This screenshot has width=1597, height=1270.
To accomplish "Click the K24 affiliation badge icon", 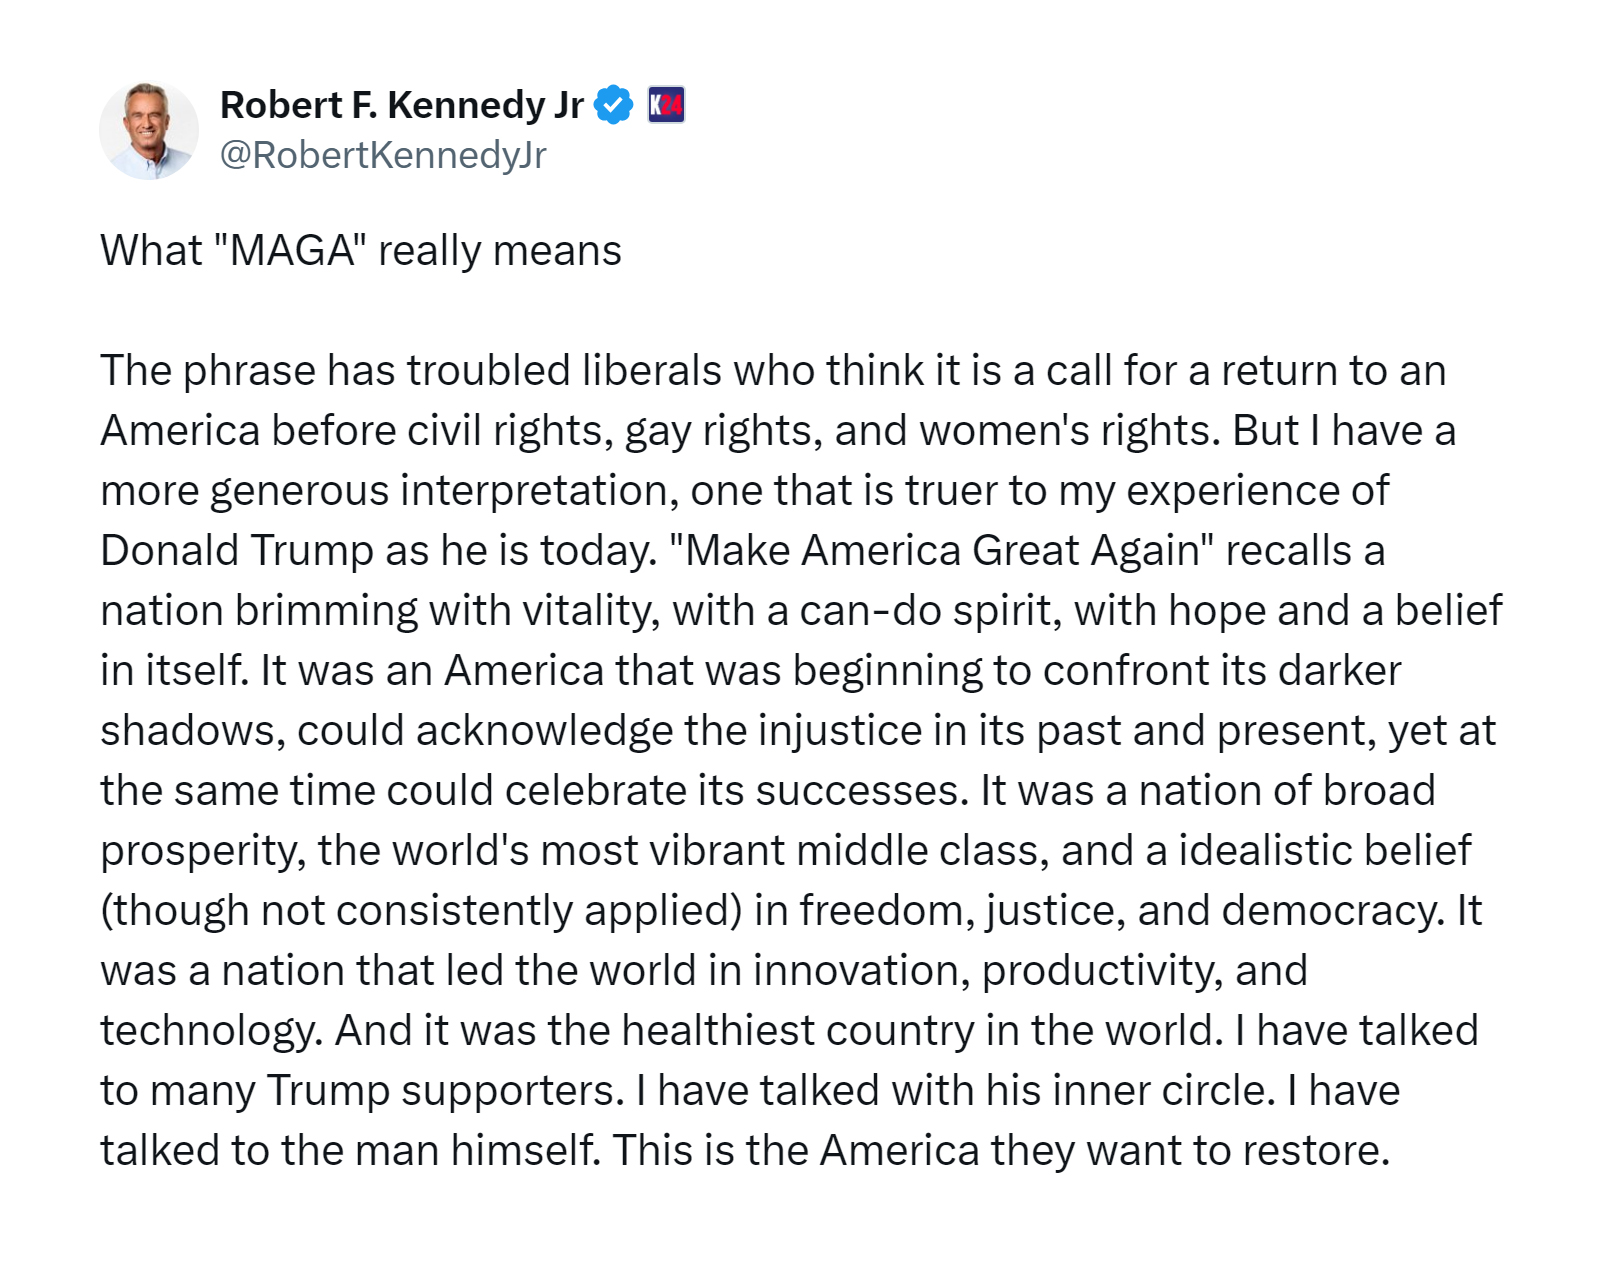I will (x=666, y=105).
